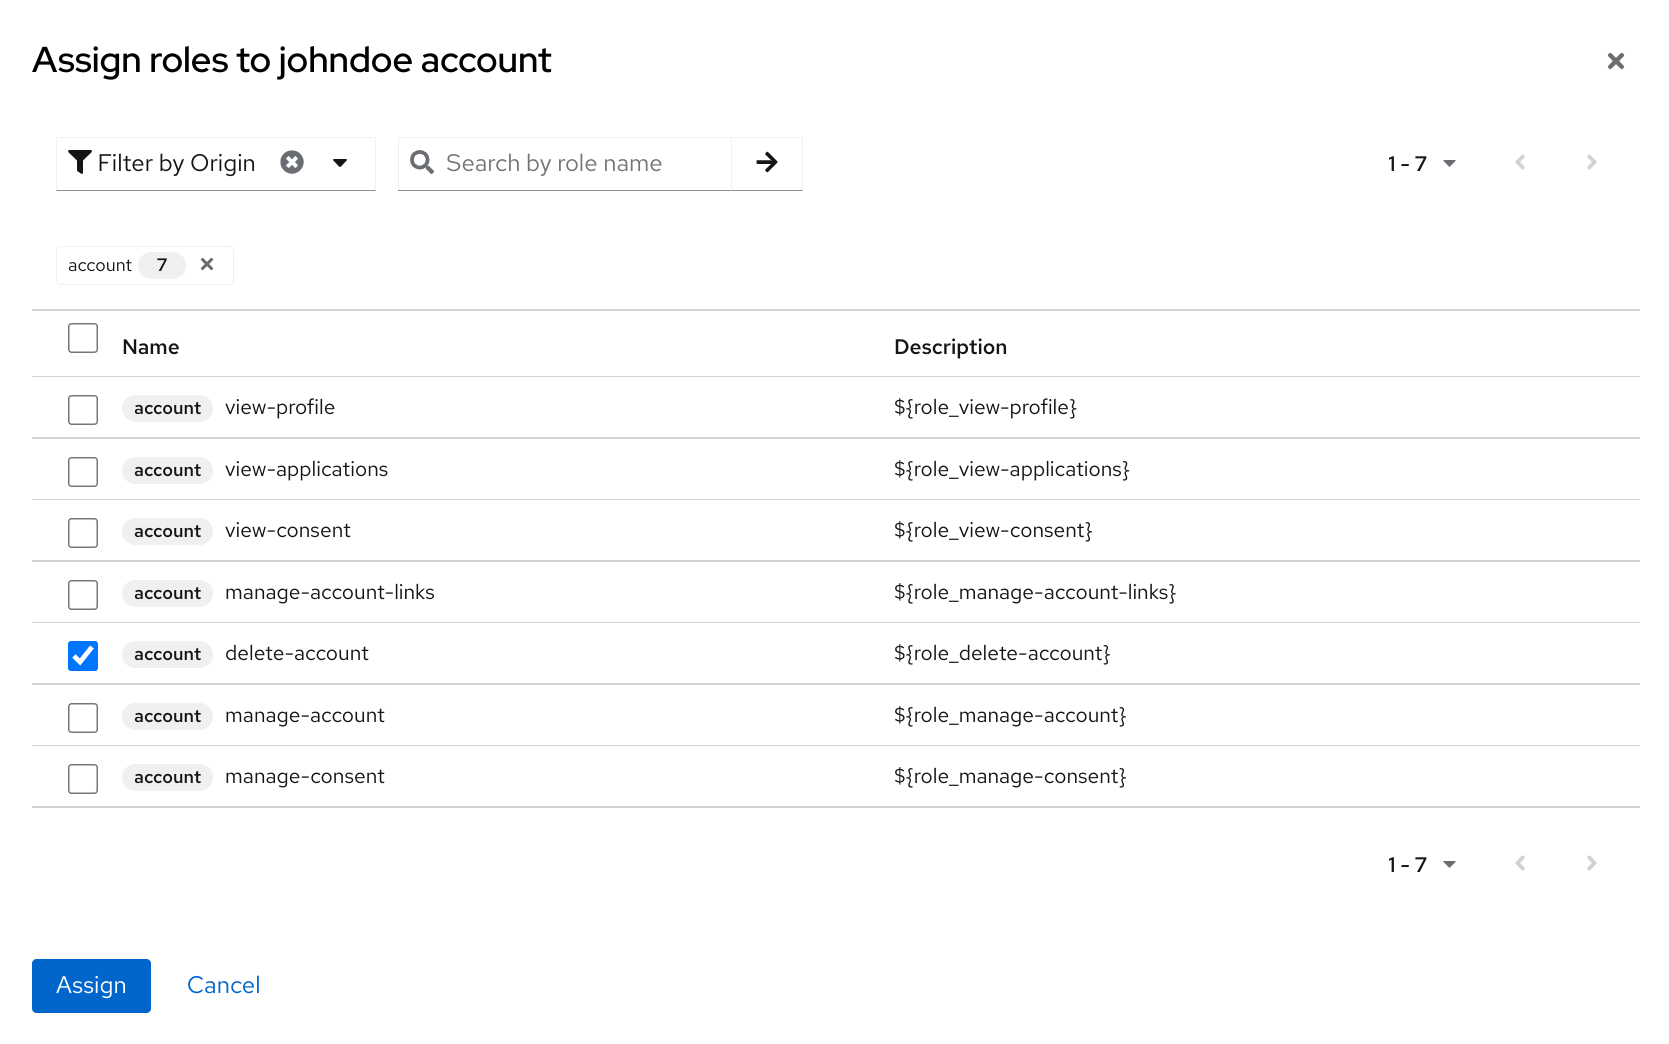Click the Assign button
The image size is (1669, 1044).
click(x=91, y=985)
